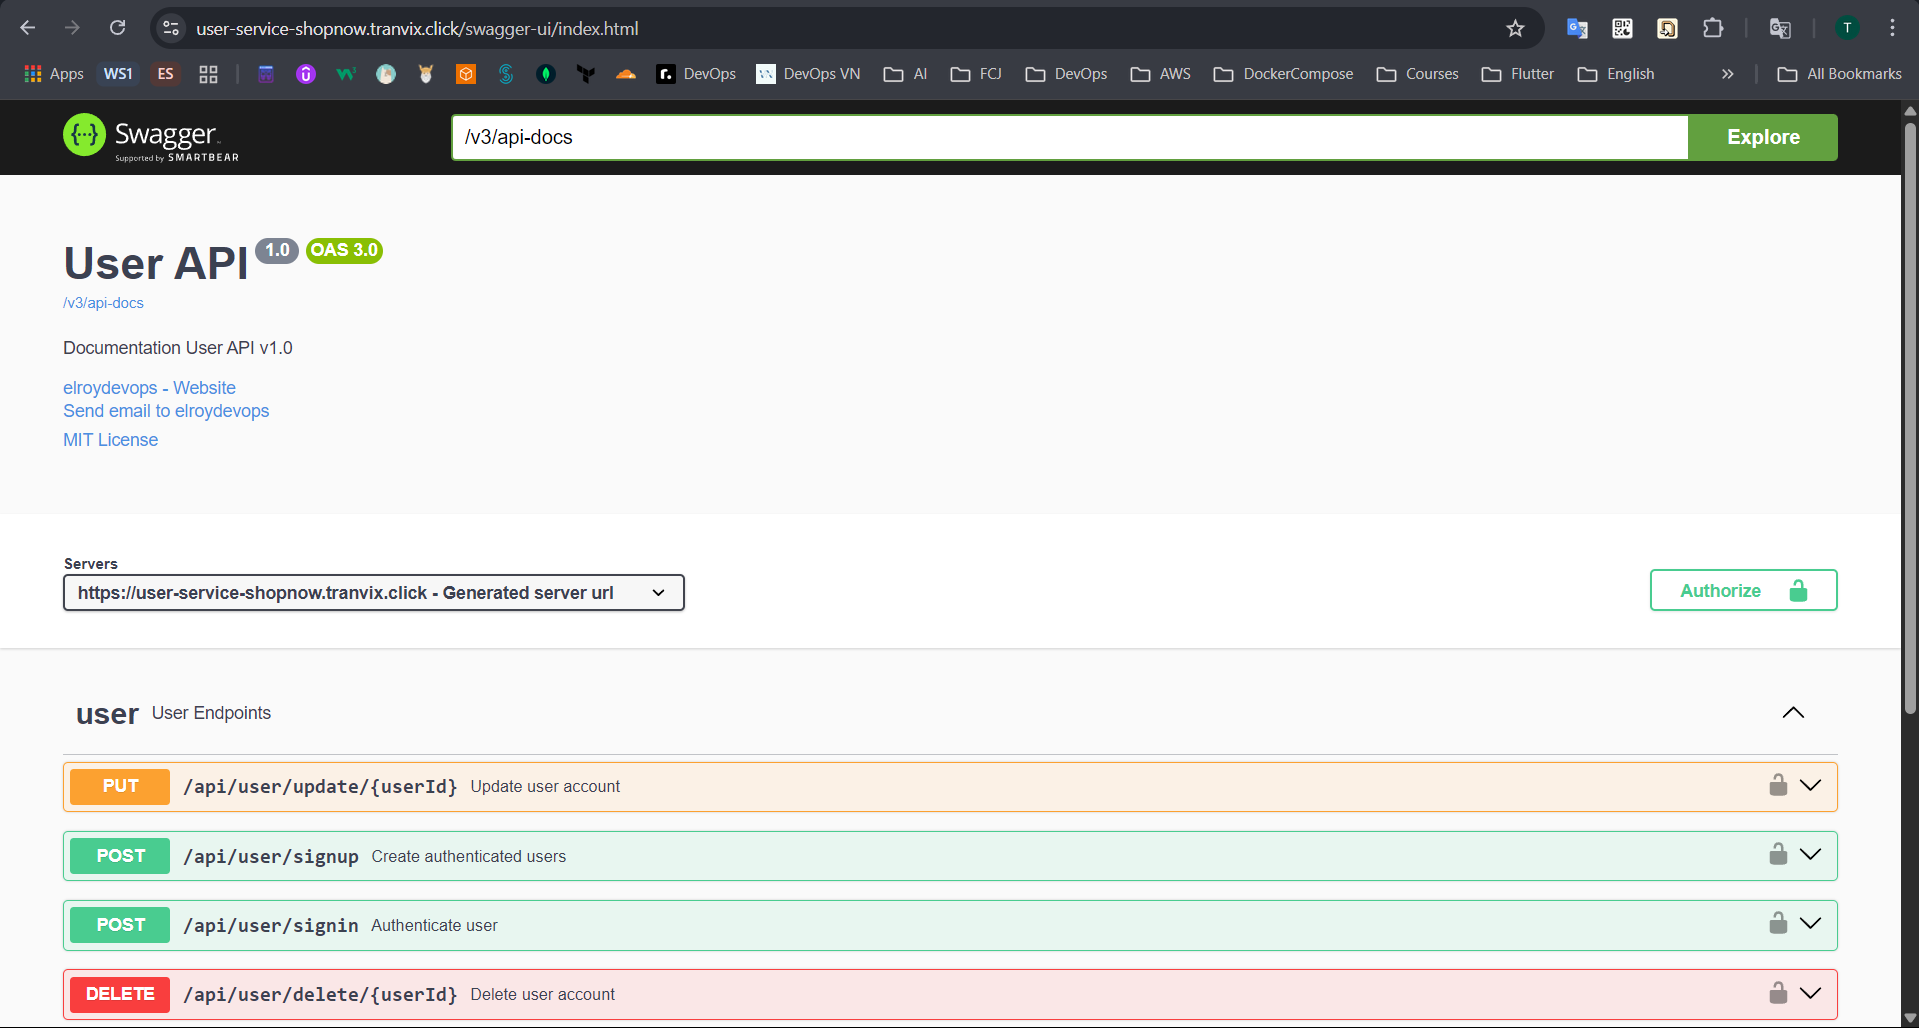
Task: Open the DevOps VN bookmark folder
Action: 808,73
